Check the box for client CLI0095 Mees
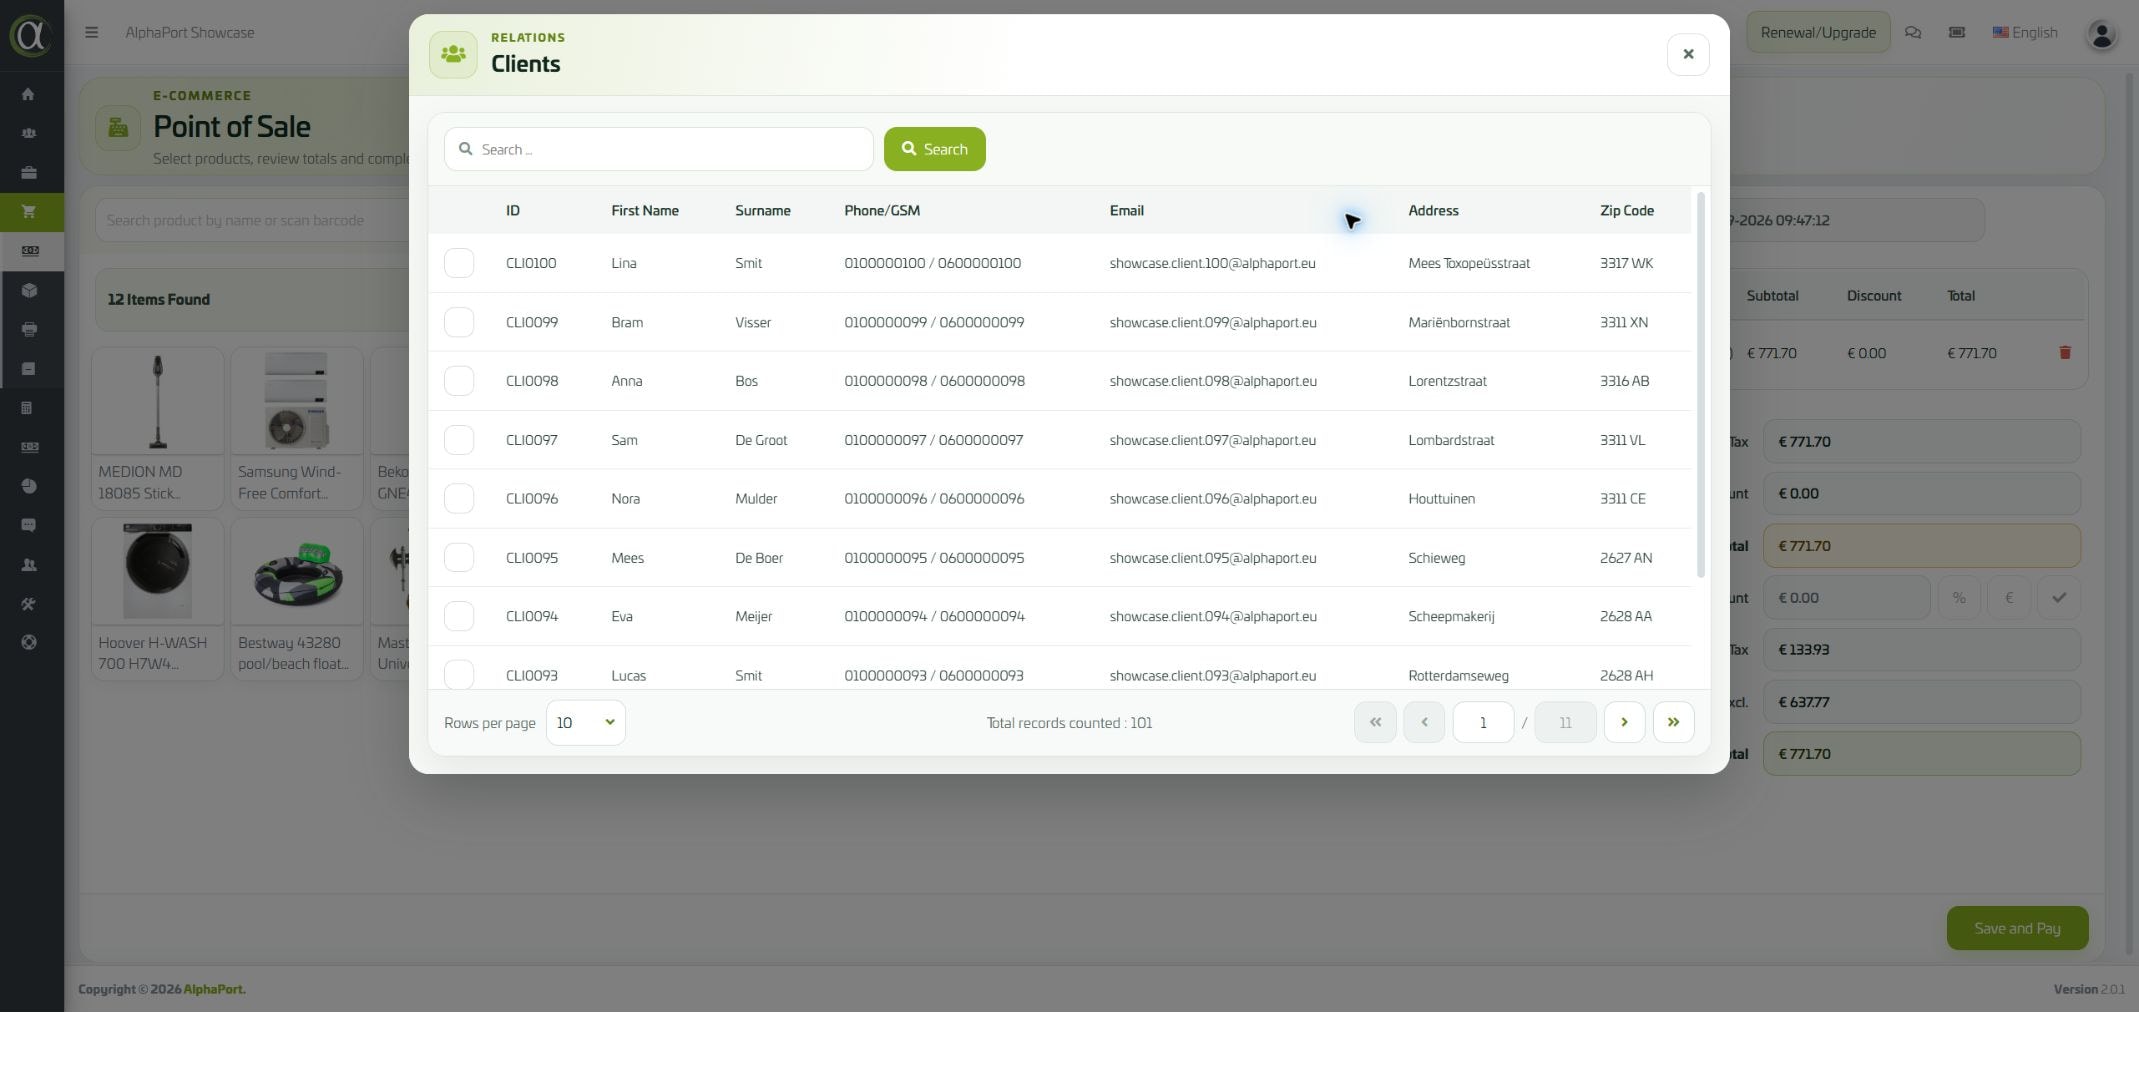The width and height of the screenshot is (2139, 1080). (x=459, y=557)
